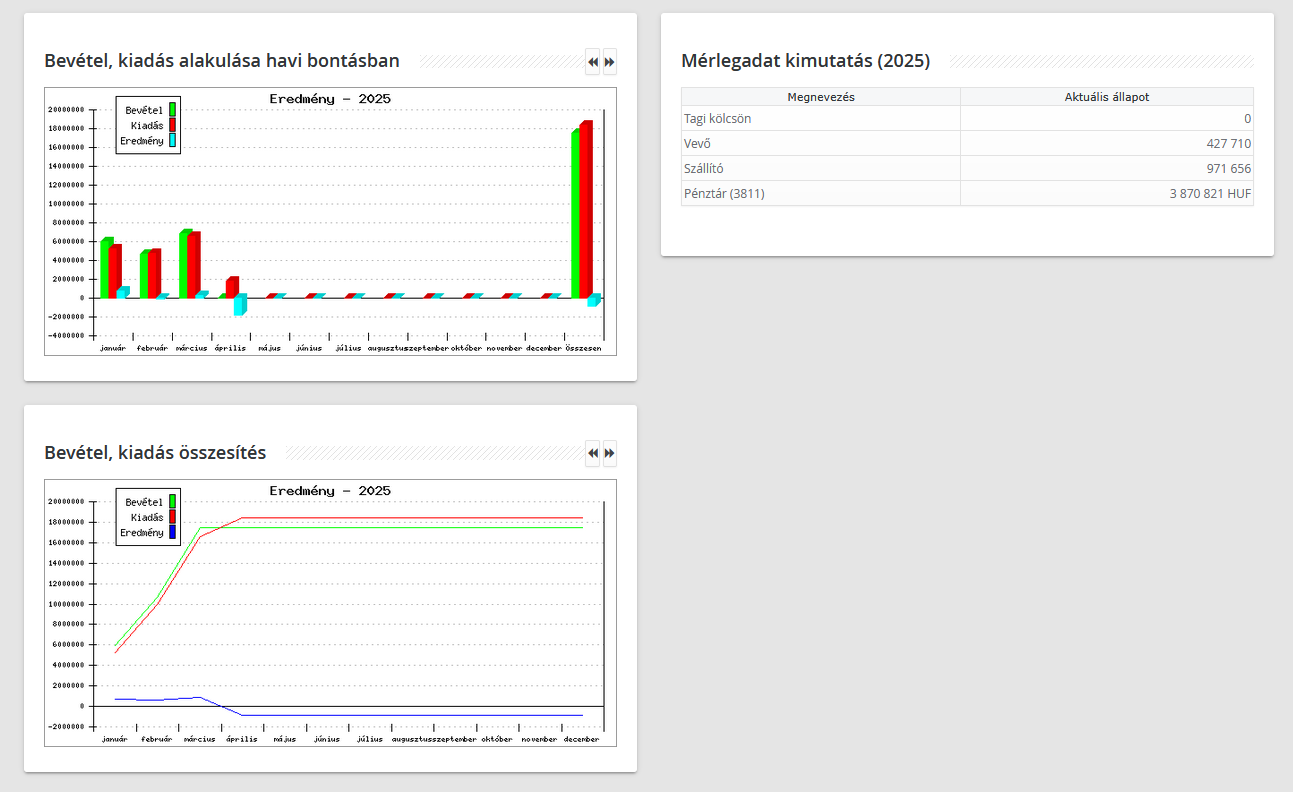Click next-year arrow on Bevétel, kiadás összesítés

pyautogui.click(x=609, y=454)
